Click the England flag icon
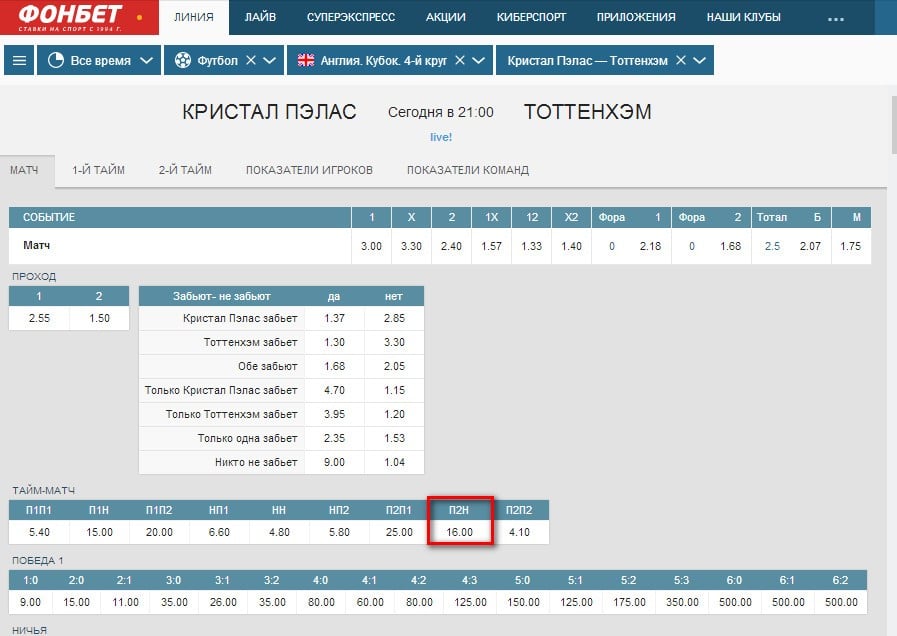Viewport: 897px width, 636px height. [x=306, y=60]
